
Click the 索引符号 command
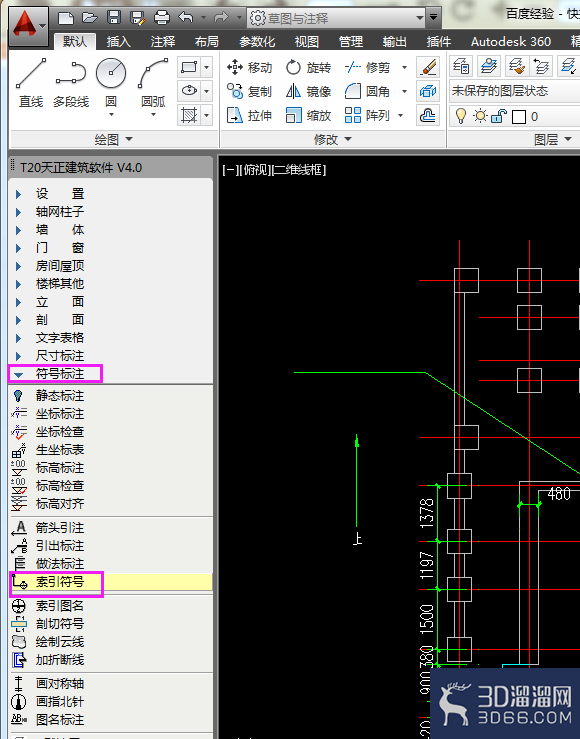[111, 582]
